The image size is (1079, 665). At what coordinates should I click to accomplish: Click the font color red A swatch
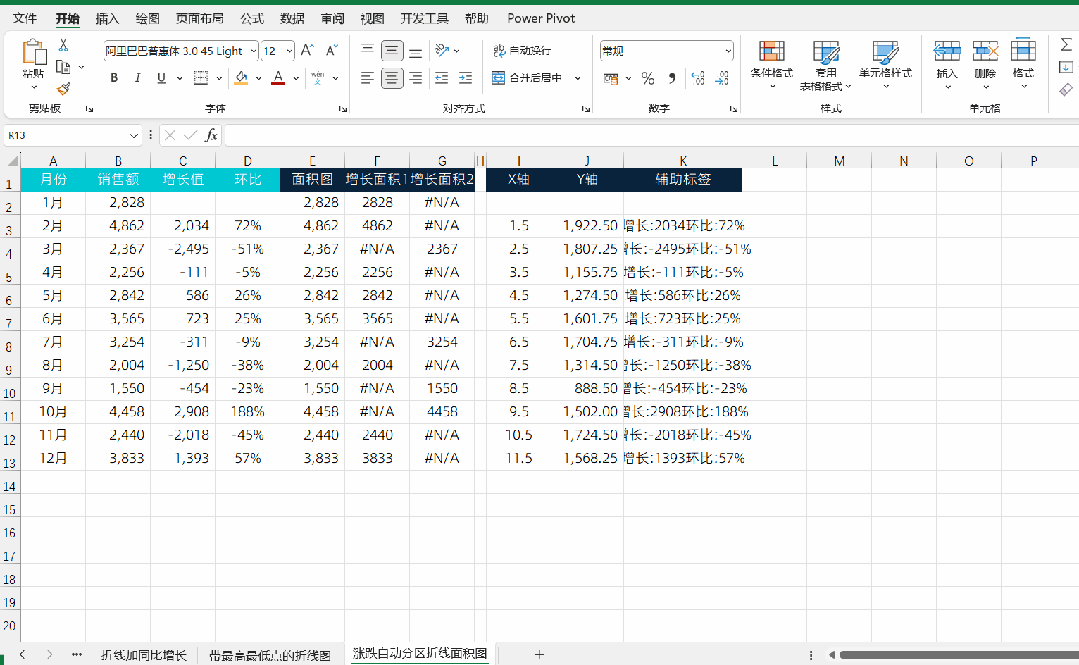tap(278, 78)
